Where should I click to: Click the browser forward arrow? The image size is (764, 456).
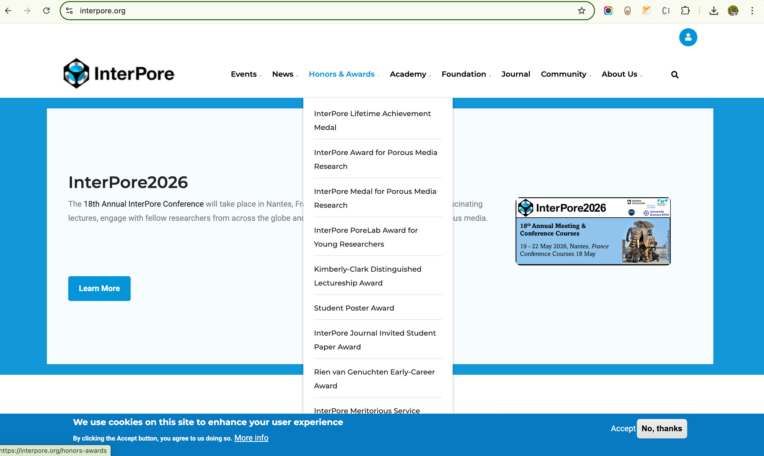click(27, 11)
